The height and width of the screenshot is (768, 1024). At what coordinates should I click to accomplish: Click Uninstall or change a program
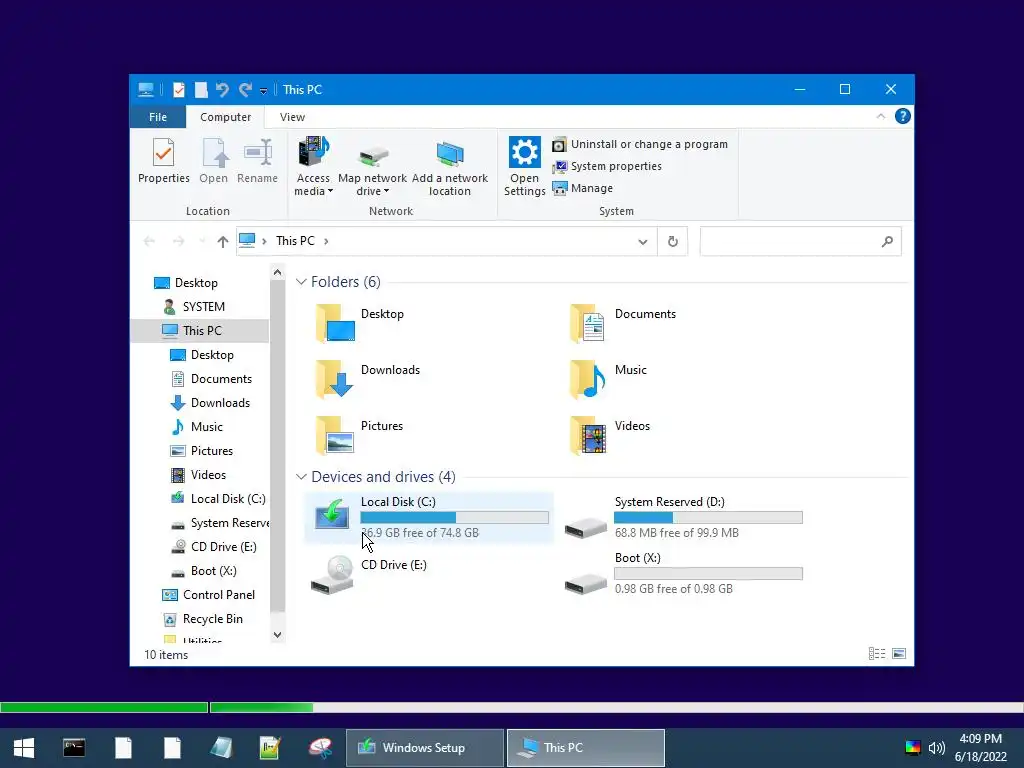[x=640, y=144]
